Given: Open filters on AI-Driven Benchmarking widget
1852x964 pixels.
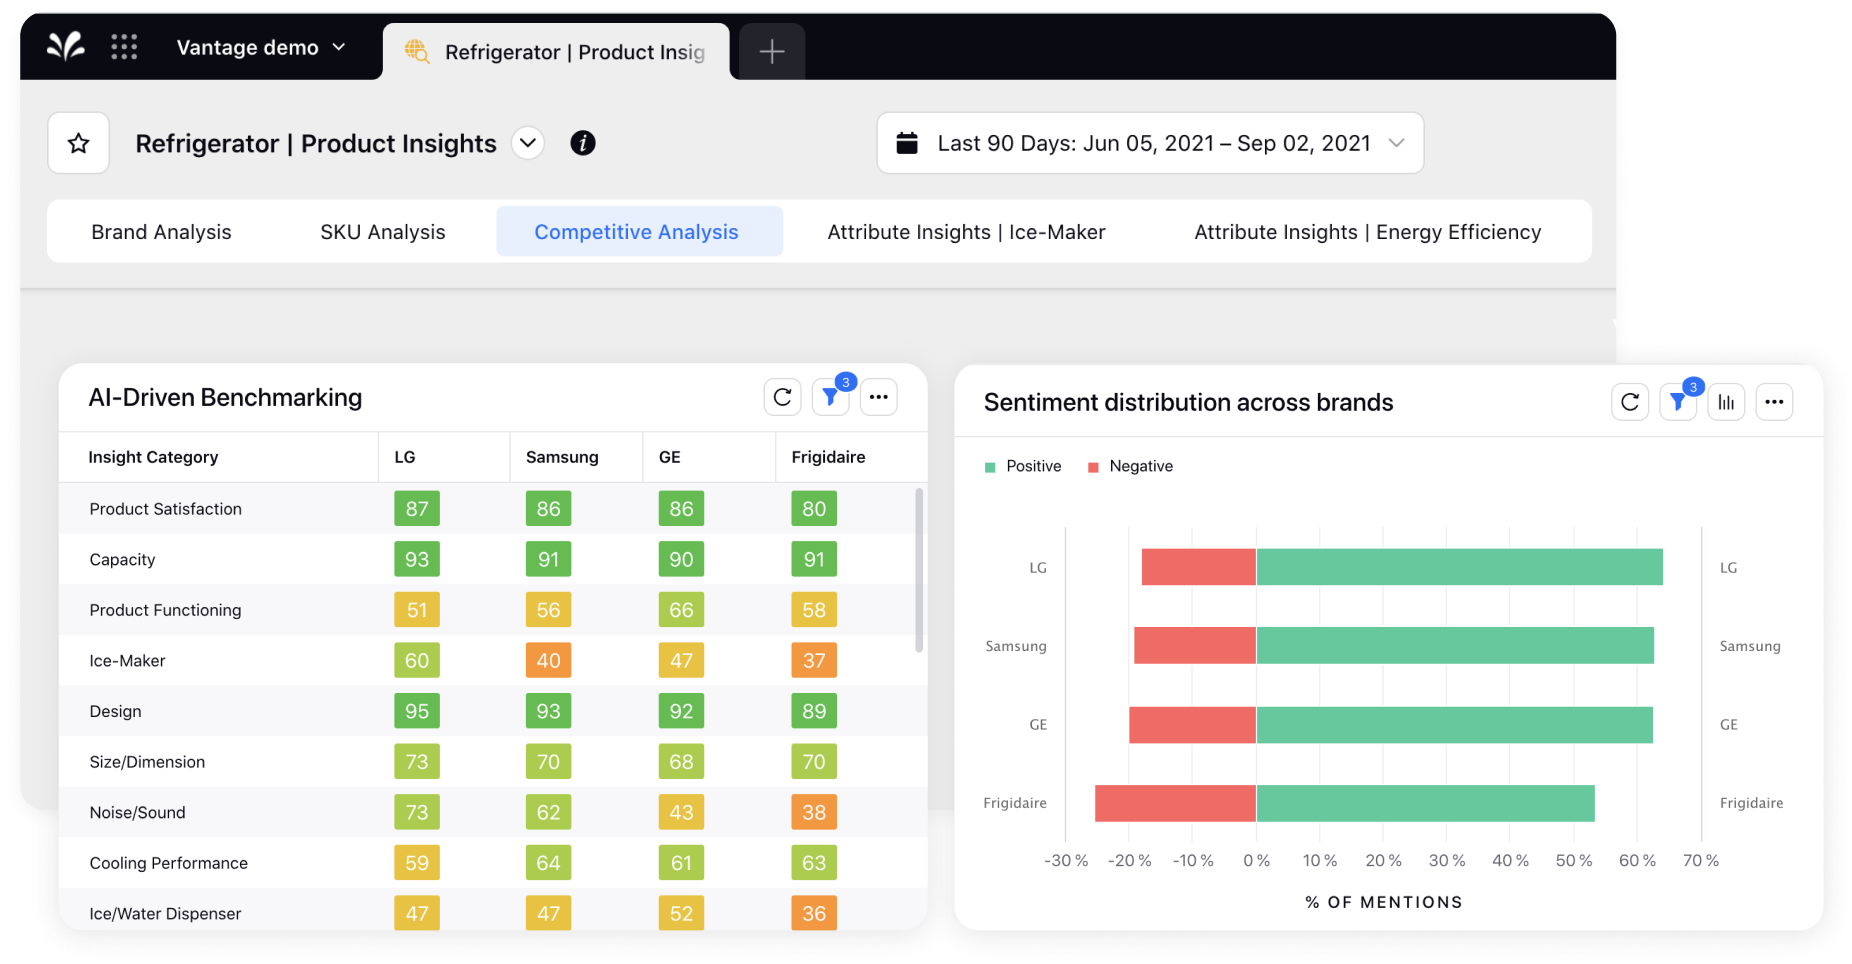Looking at the screenshot, I should click(x=831, y=397).
